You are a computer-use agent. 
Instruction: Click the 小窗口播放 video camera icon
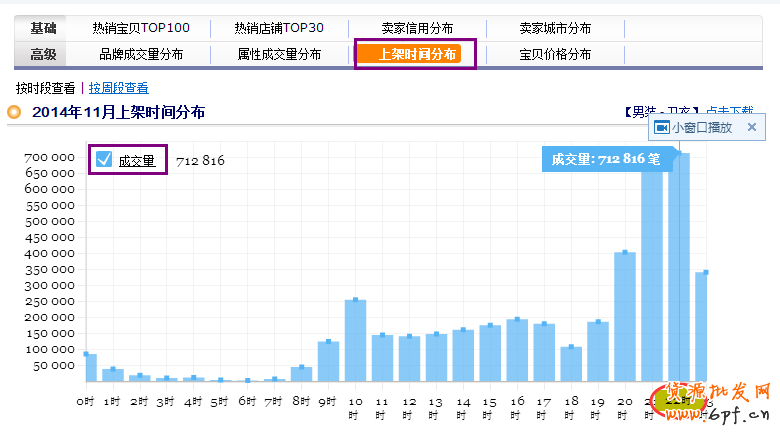661,127
